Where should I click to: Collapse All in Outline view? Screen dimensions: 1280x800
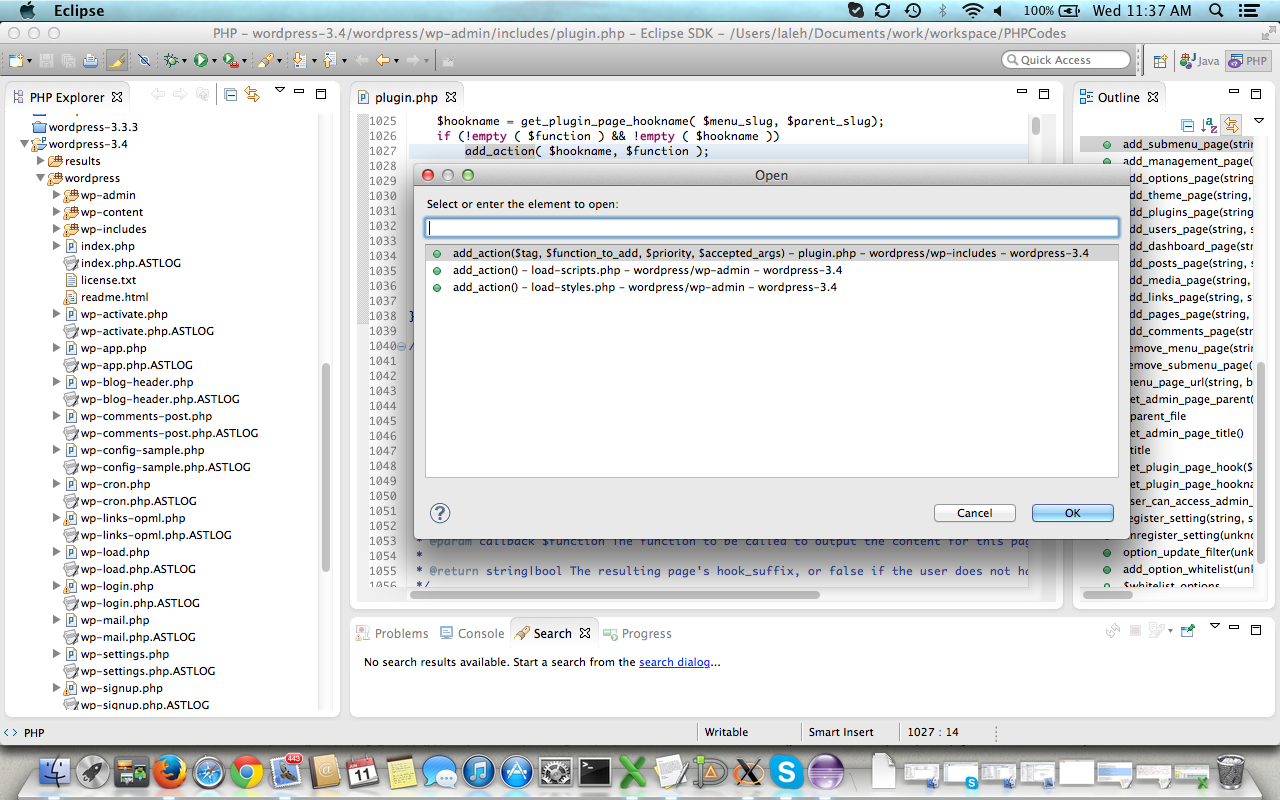point(1187,125)
